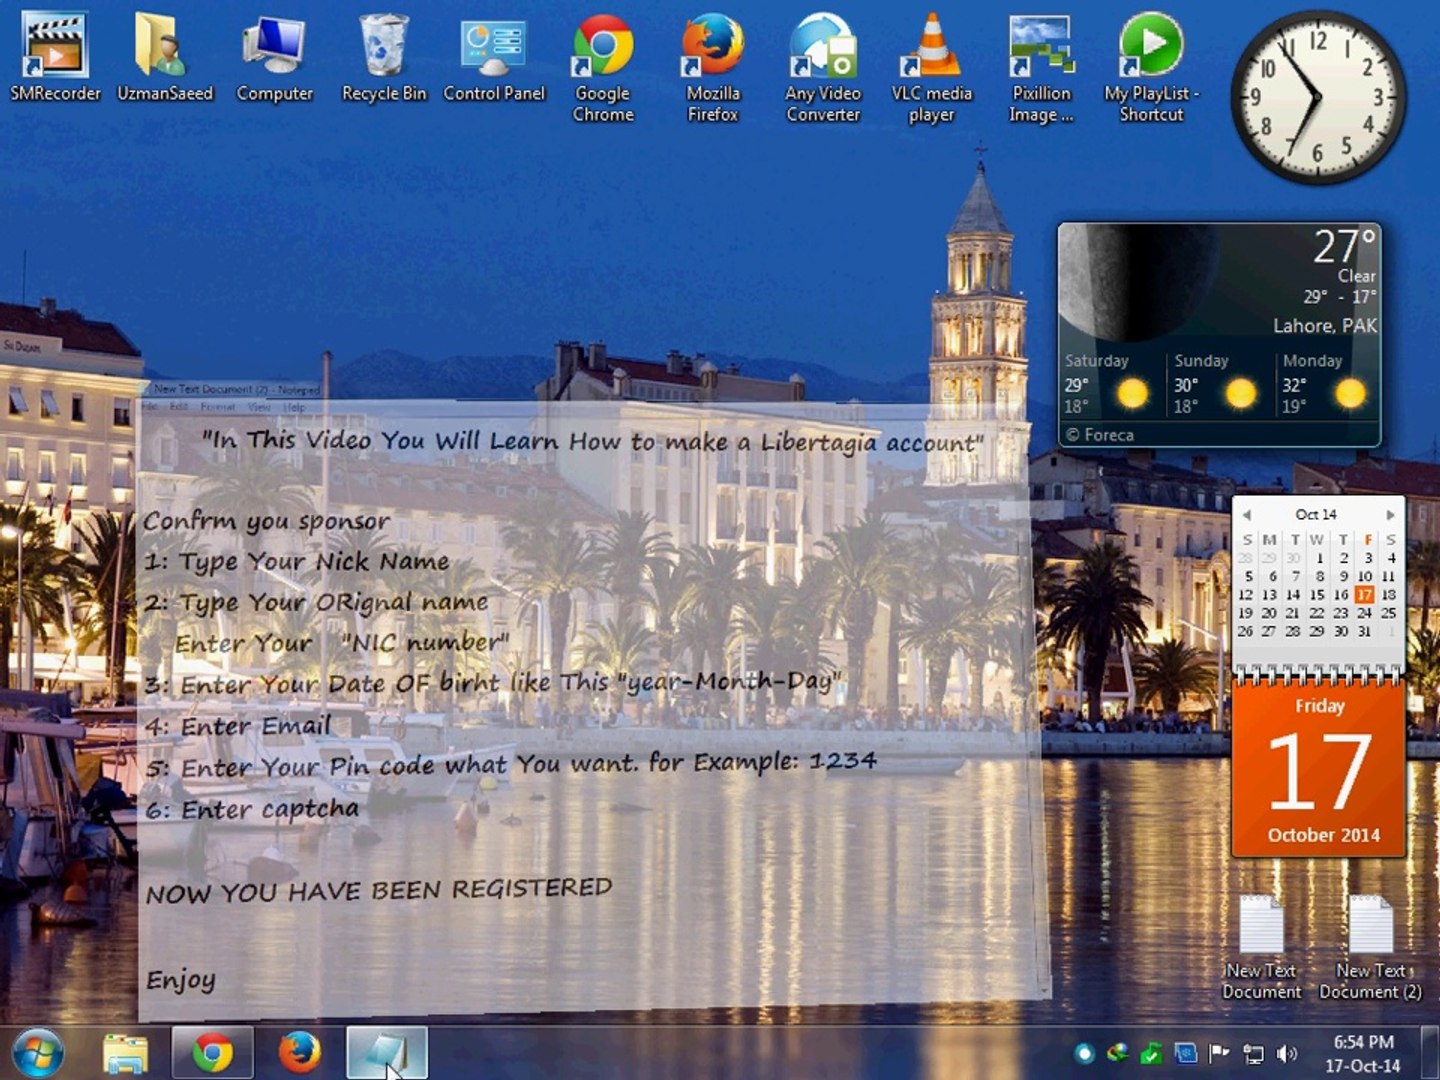Image resolution: width=1440 pixels, height=1080 pixels.
Task: Open the Notepad File menu
Action: (149, 407)
